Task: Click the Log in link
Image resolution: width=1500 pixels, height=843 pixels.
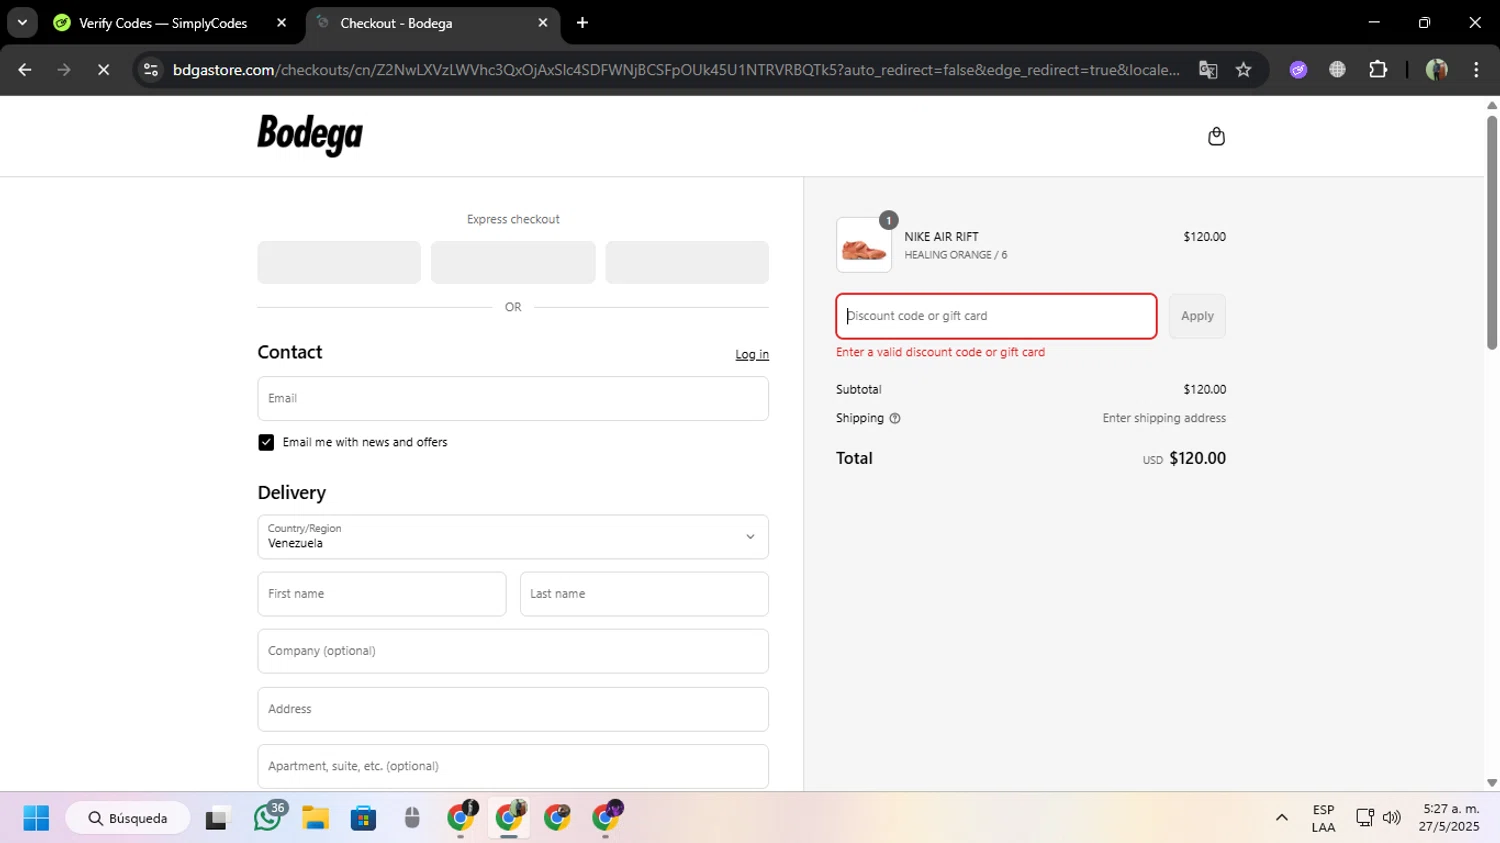Action: point(752,355)
